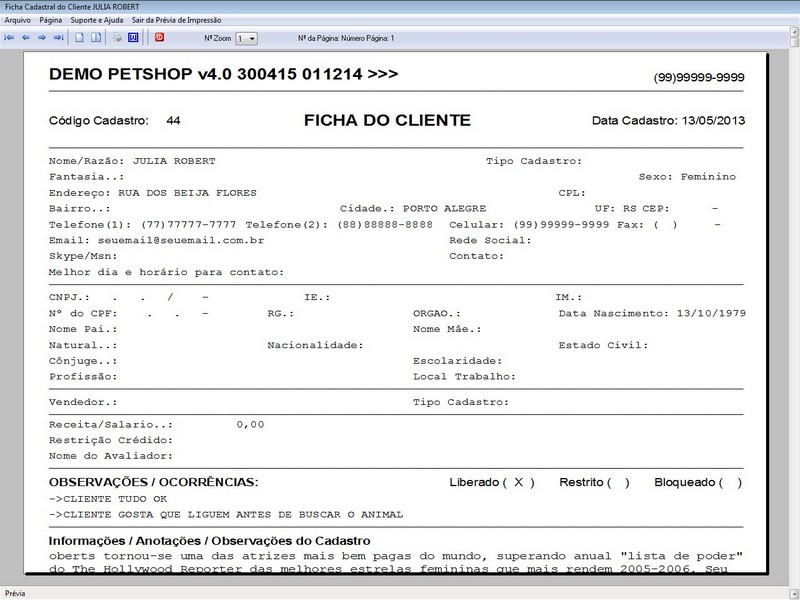Select single page view icon
Image resolution: width=800 pixels, height=600 pixels.
coord(79,38)
